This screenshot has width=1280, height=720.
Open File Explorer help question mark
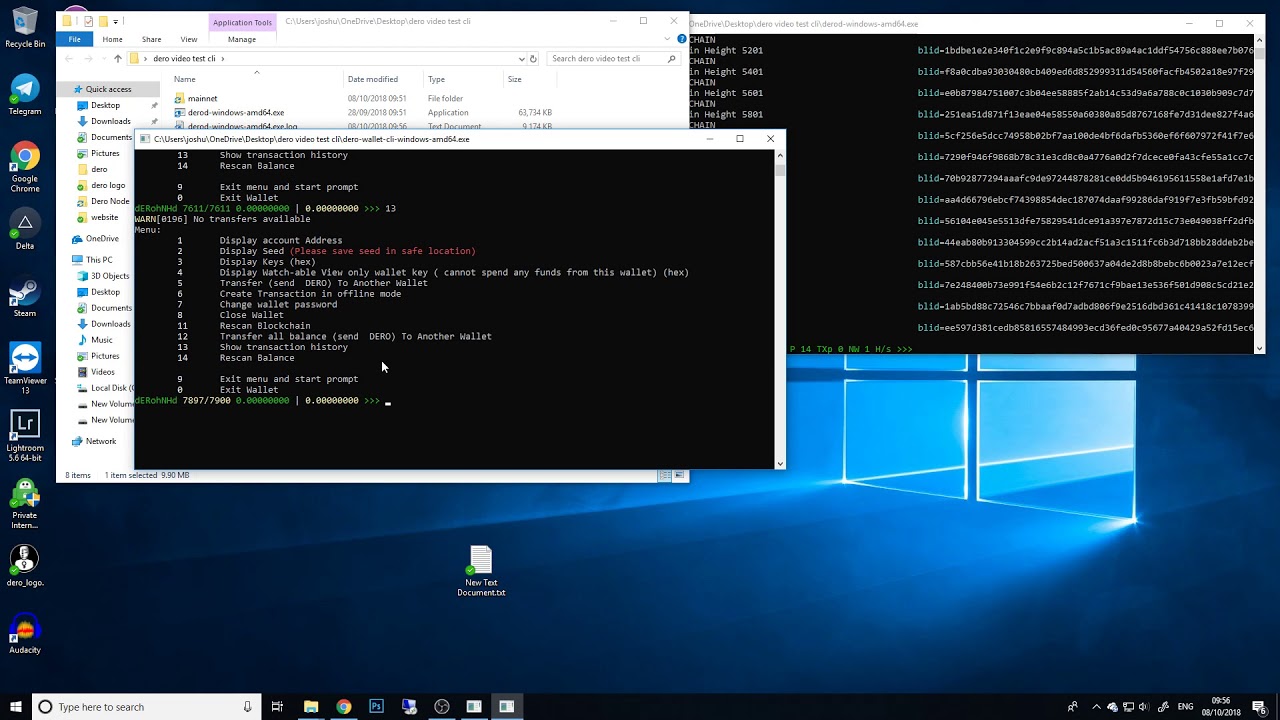coord(680,39)
